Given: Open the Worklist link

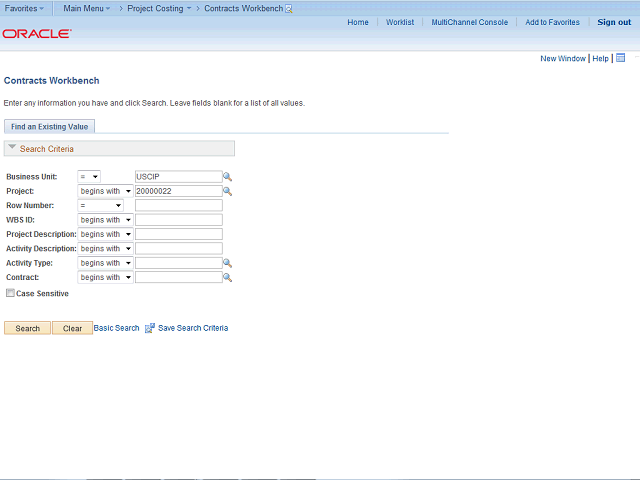Looking at the screenshot, I should [x=400, y=22].
